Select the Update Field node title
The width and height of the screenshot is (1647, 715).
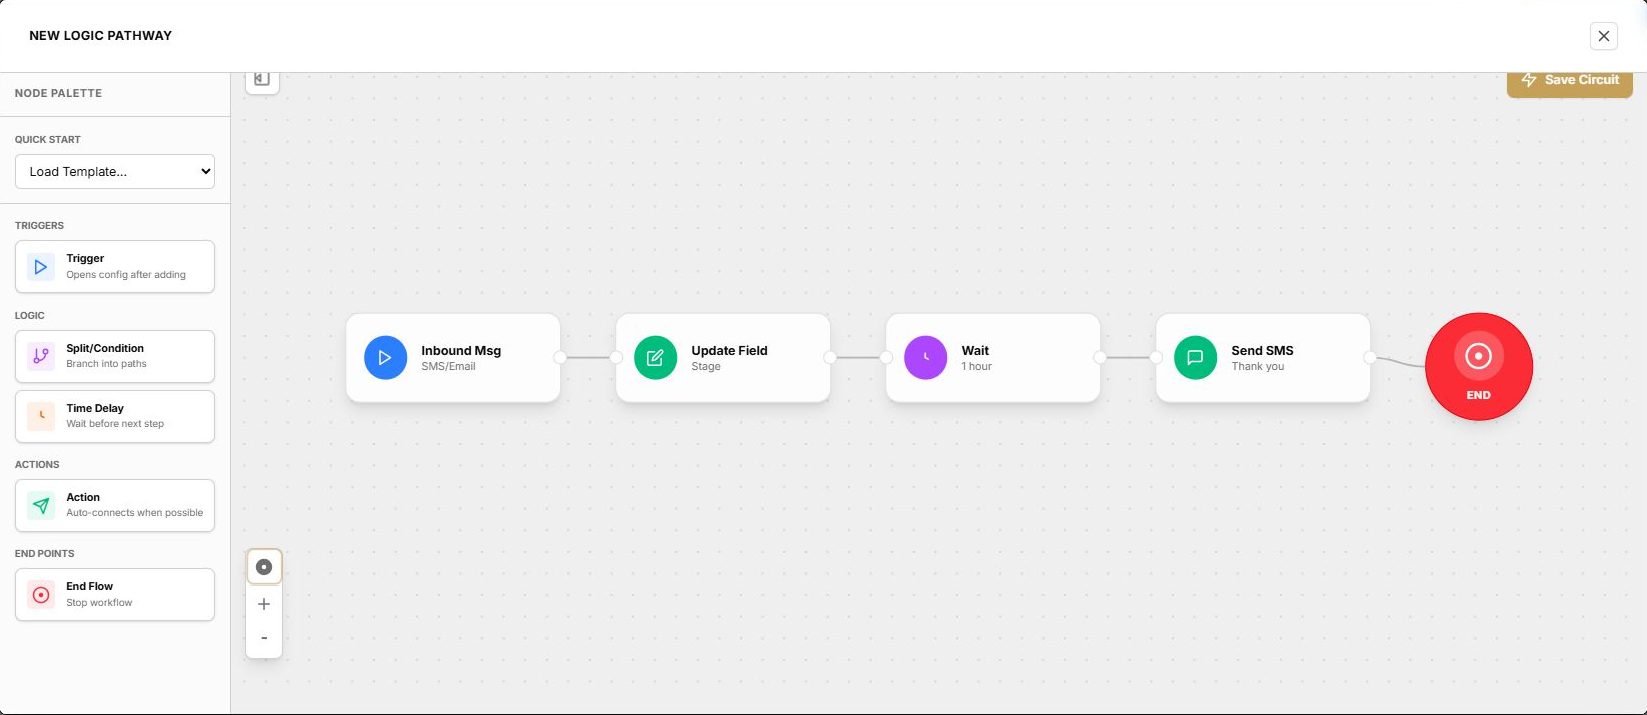coord(729,350)
